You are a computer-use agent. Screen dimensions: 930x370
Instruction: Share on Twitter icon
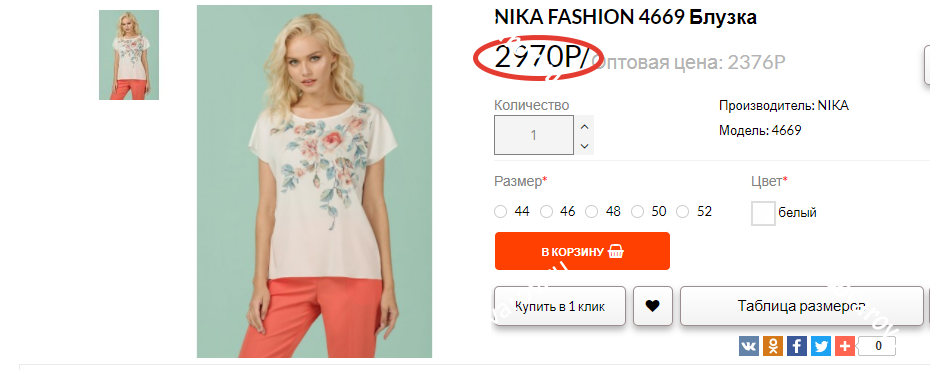[x=821, y=346]
